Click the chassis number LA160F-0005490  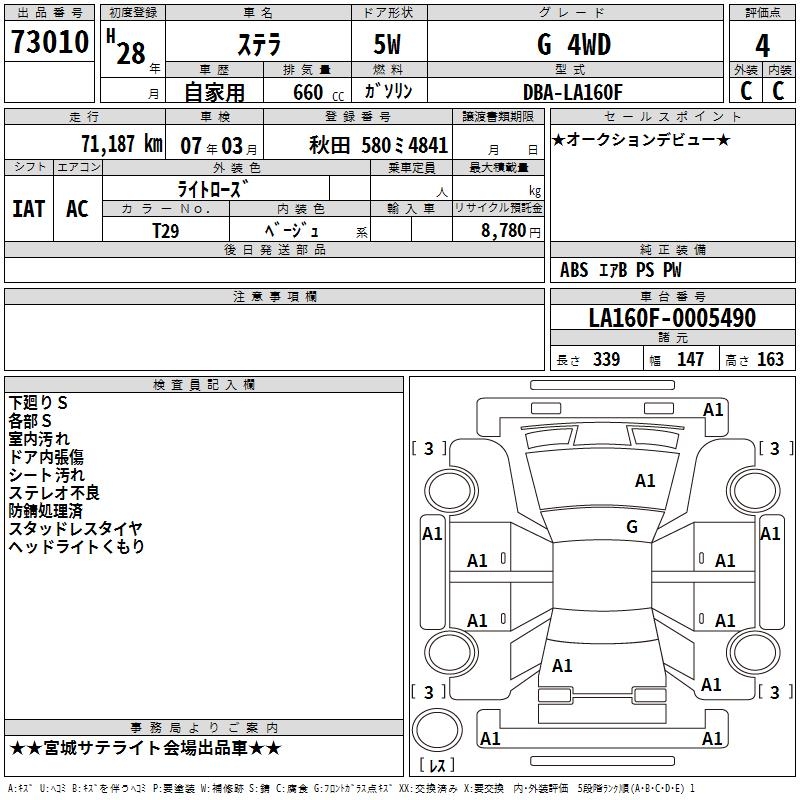(672, 317)
